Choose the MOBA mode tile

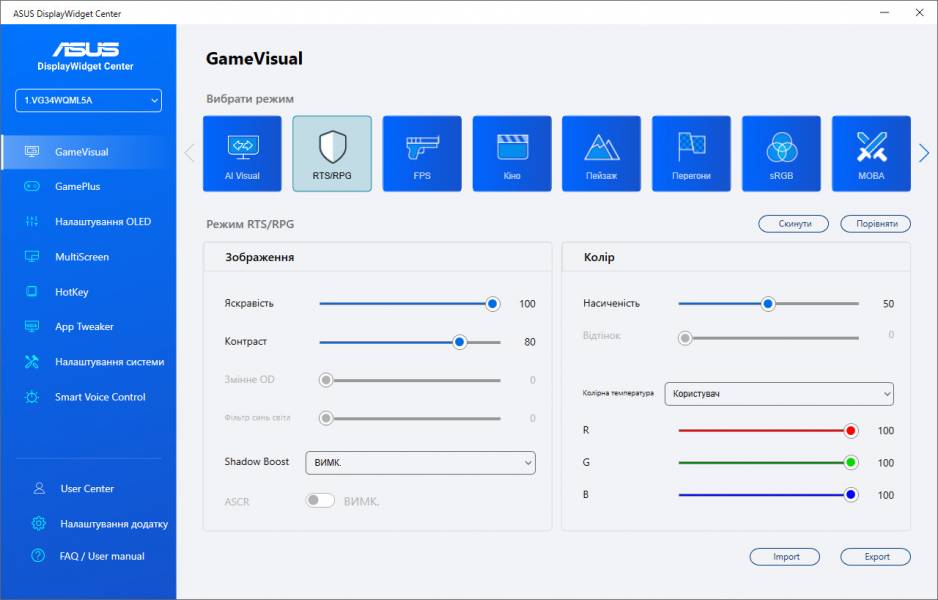pyautogui.click(x=871, y=153)
